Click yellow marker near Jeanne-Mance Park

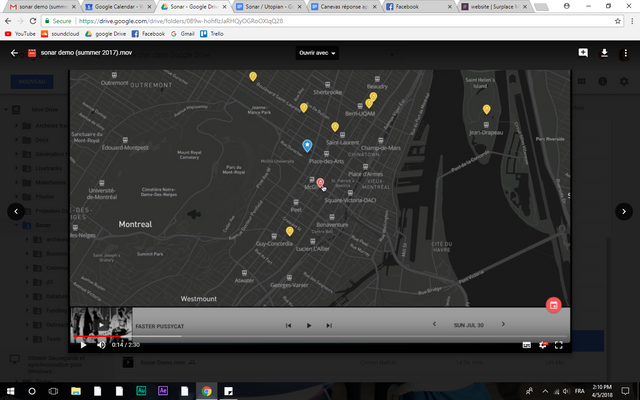(303, 108)
